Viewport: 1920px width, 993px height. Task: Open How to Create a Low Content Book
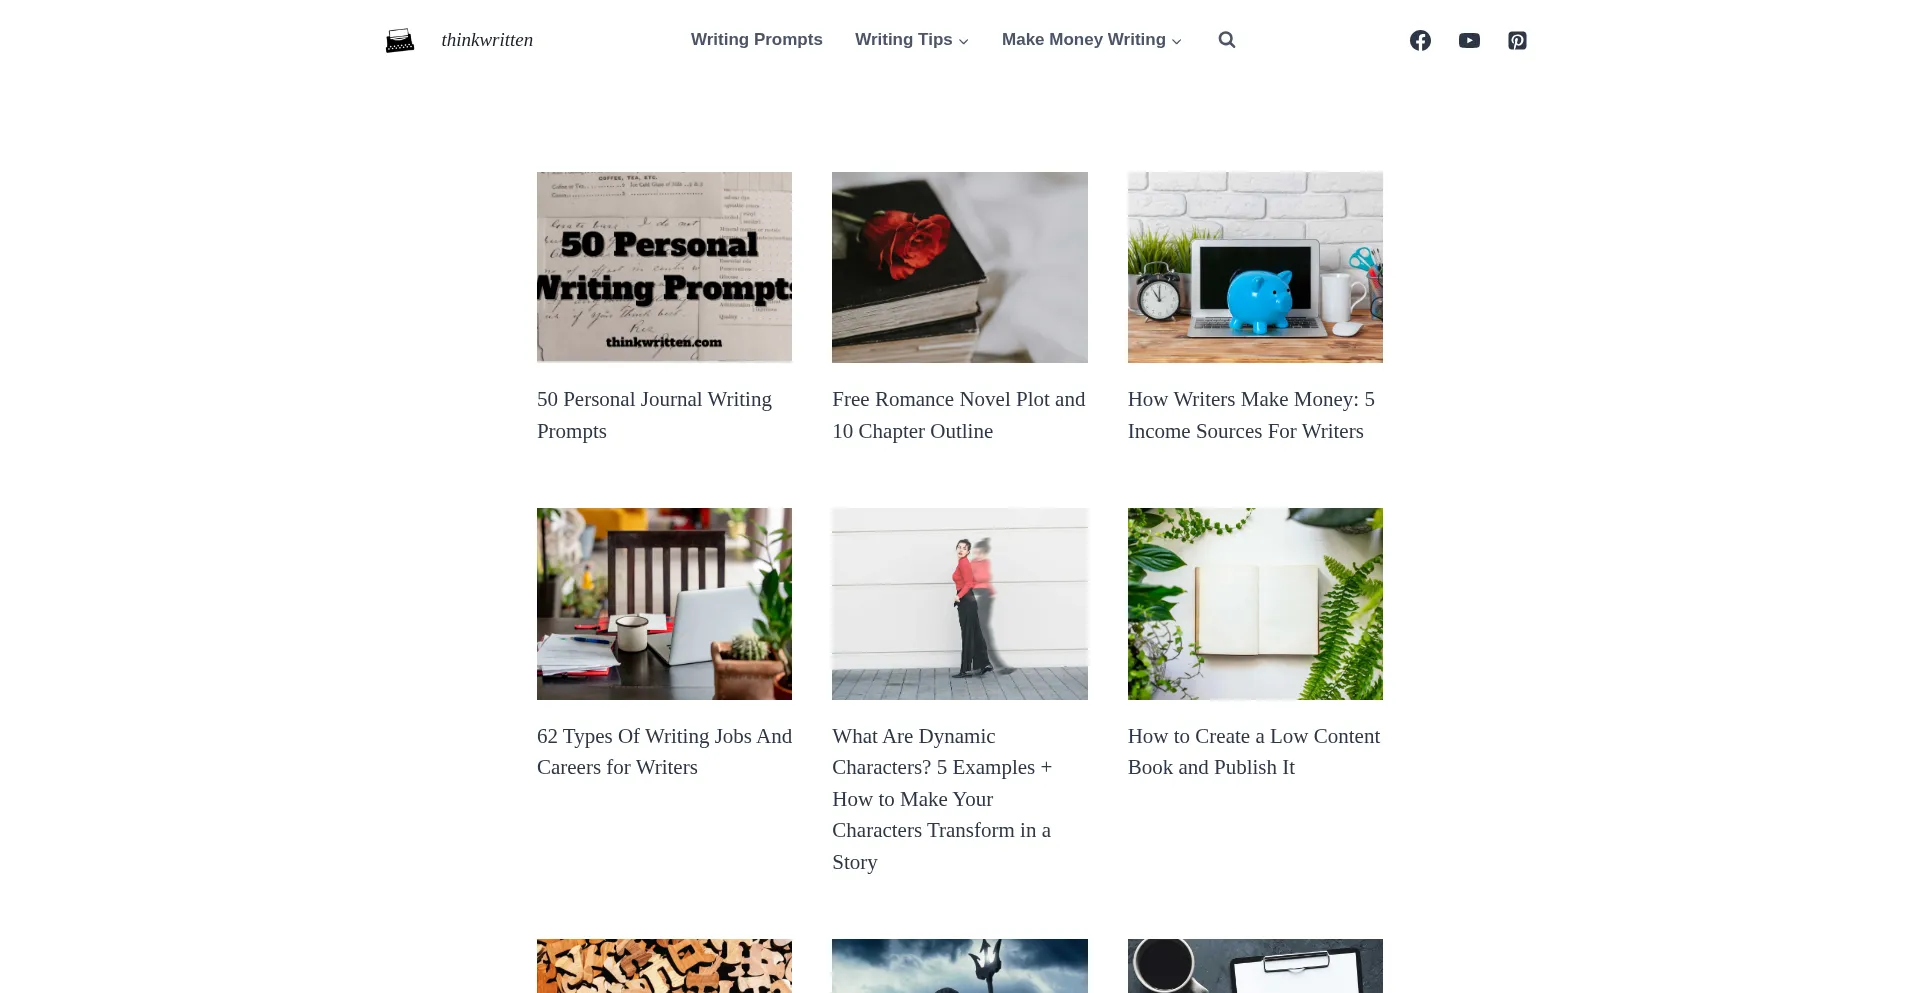(x=1254, y=752)
